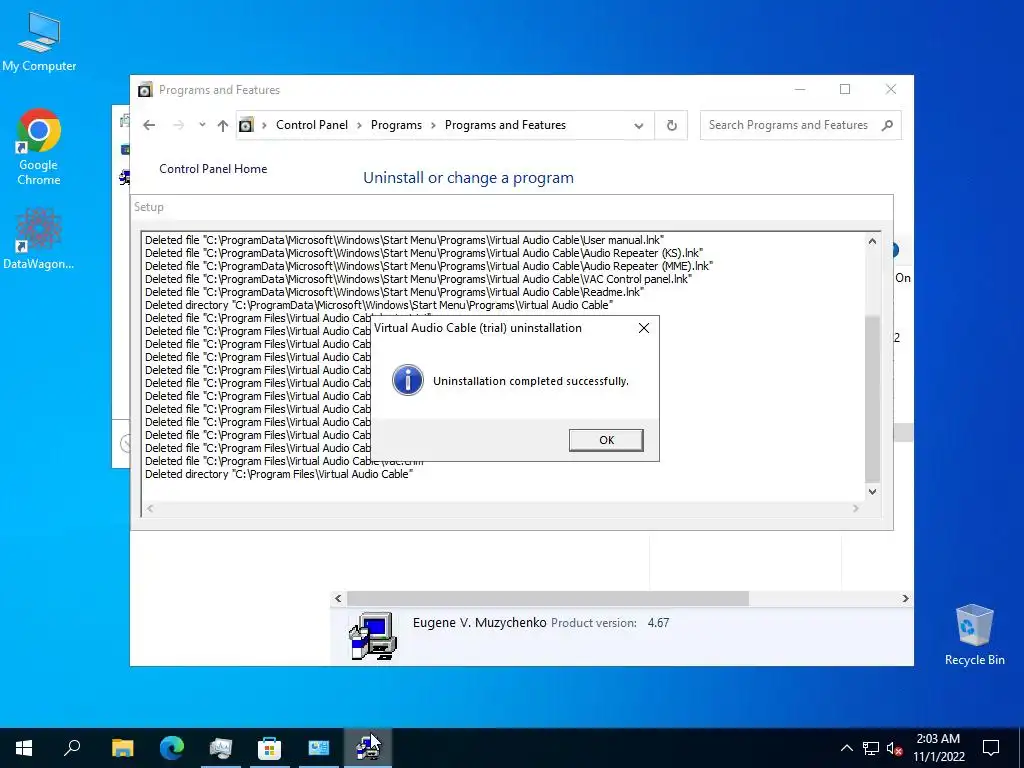Click OK in uninstallation dialog
Screen dimensions: 1024x768
606,440
